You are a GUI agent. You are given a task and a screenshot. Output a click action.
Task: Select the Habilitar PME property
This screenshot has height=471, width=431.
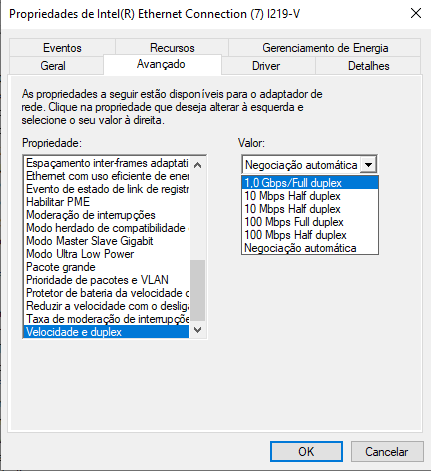107,202
